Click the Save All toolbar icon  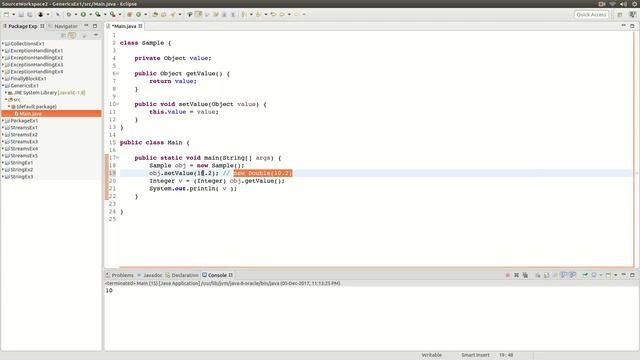pos(30,14)
